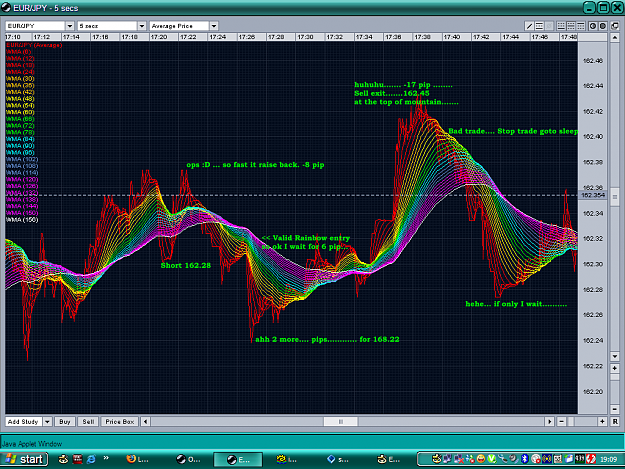Viewport: 625px width, 469px height.
Task: Click the price marker handle beside 162.354
Action: 615,196
